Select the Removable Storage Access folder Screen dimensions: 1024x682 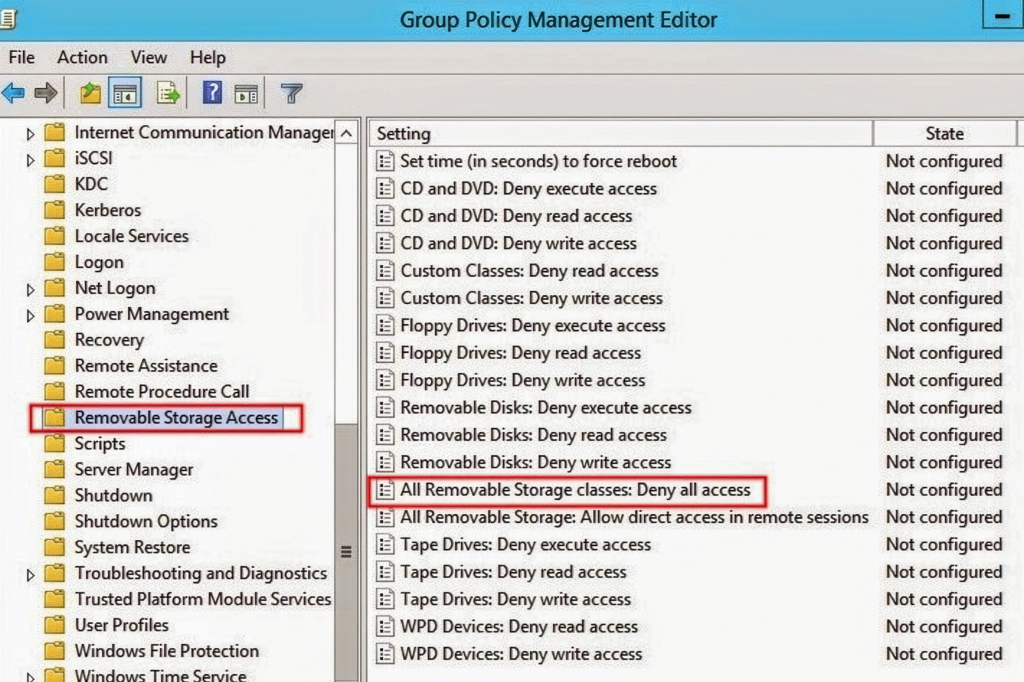[176, 418]
